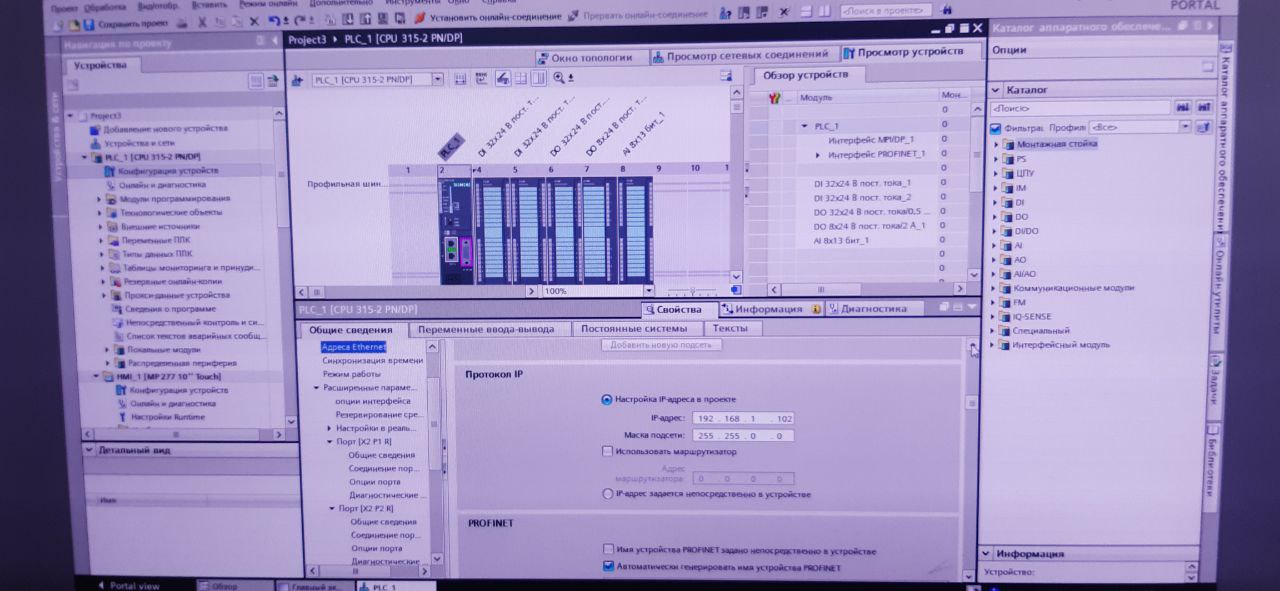Viewport: 1280px width, 591px height.
Task: Select Синхронизация времени in properties navigation
Action: pyautogui.click(x=372, y=360)
